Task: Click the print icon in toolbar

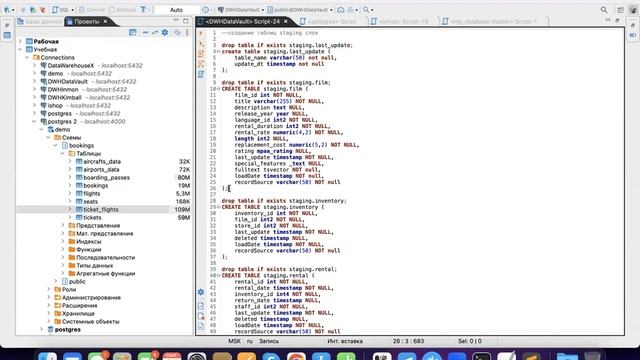Action: point(350,10)
